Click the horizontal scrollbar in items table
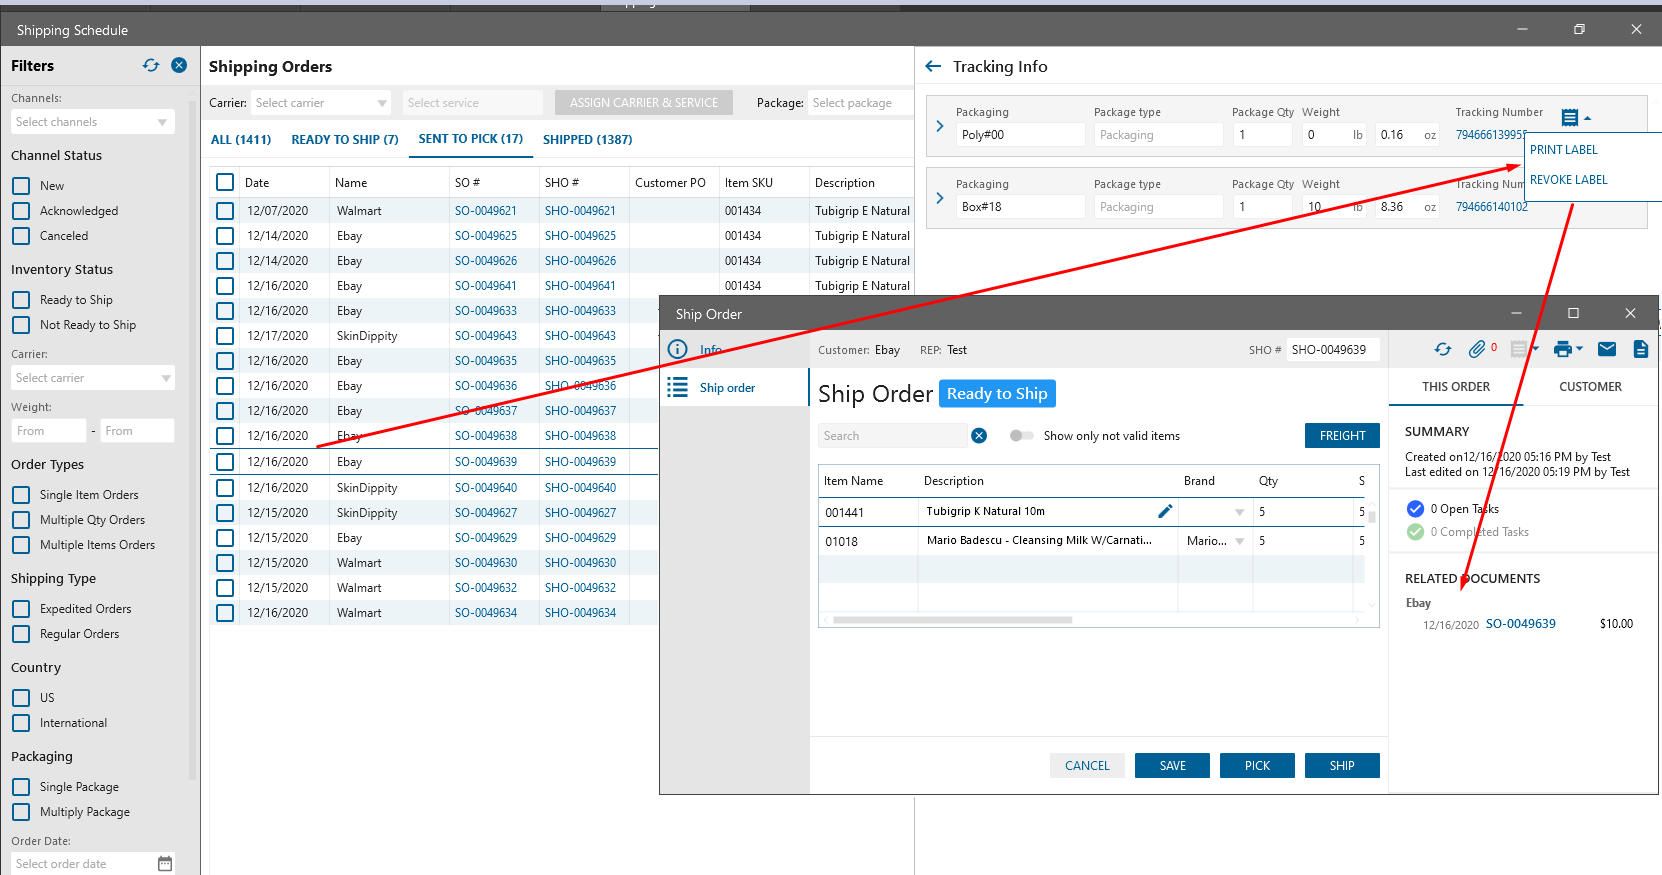 tap(952, 620)
